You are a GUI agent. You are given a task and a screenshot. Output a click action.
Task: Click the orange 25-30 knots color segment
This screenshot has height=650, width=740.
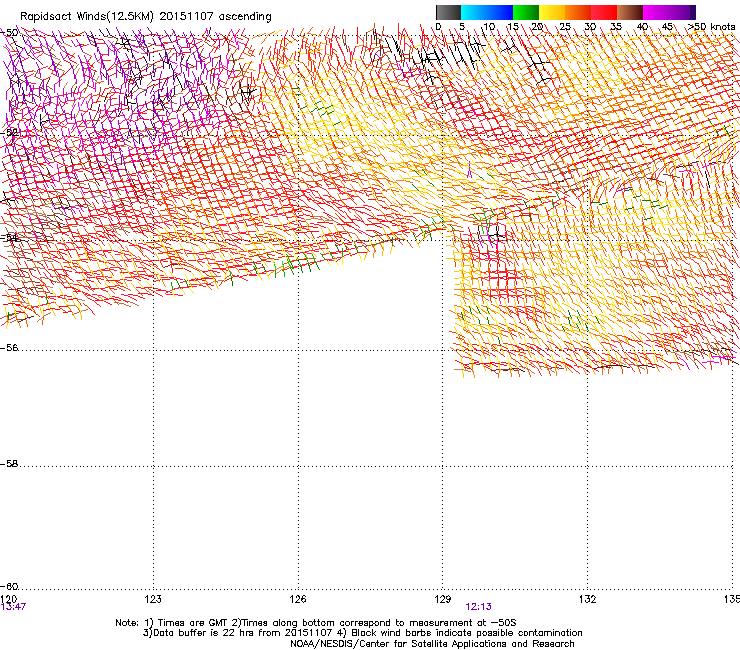click(x=578, y=12)
